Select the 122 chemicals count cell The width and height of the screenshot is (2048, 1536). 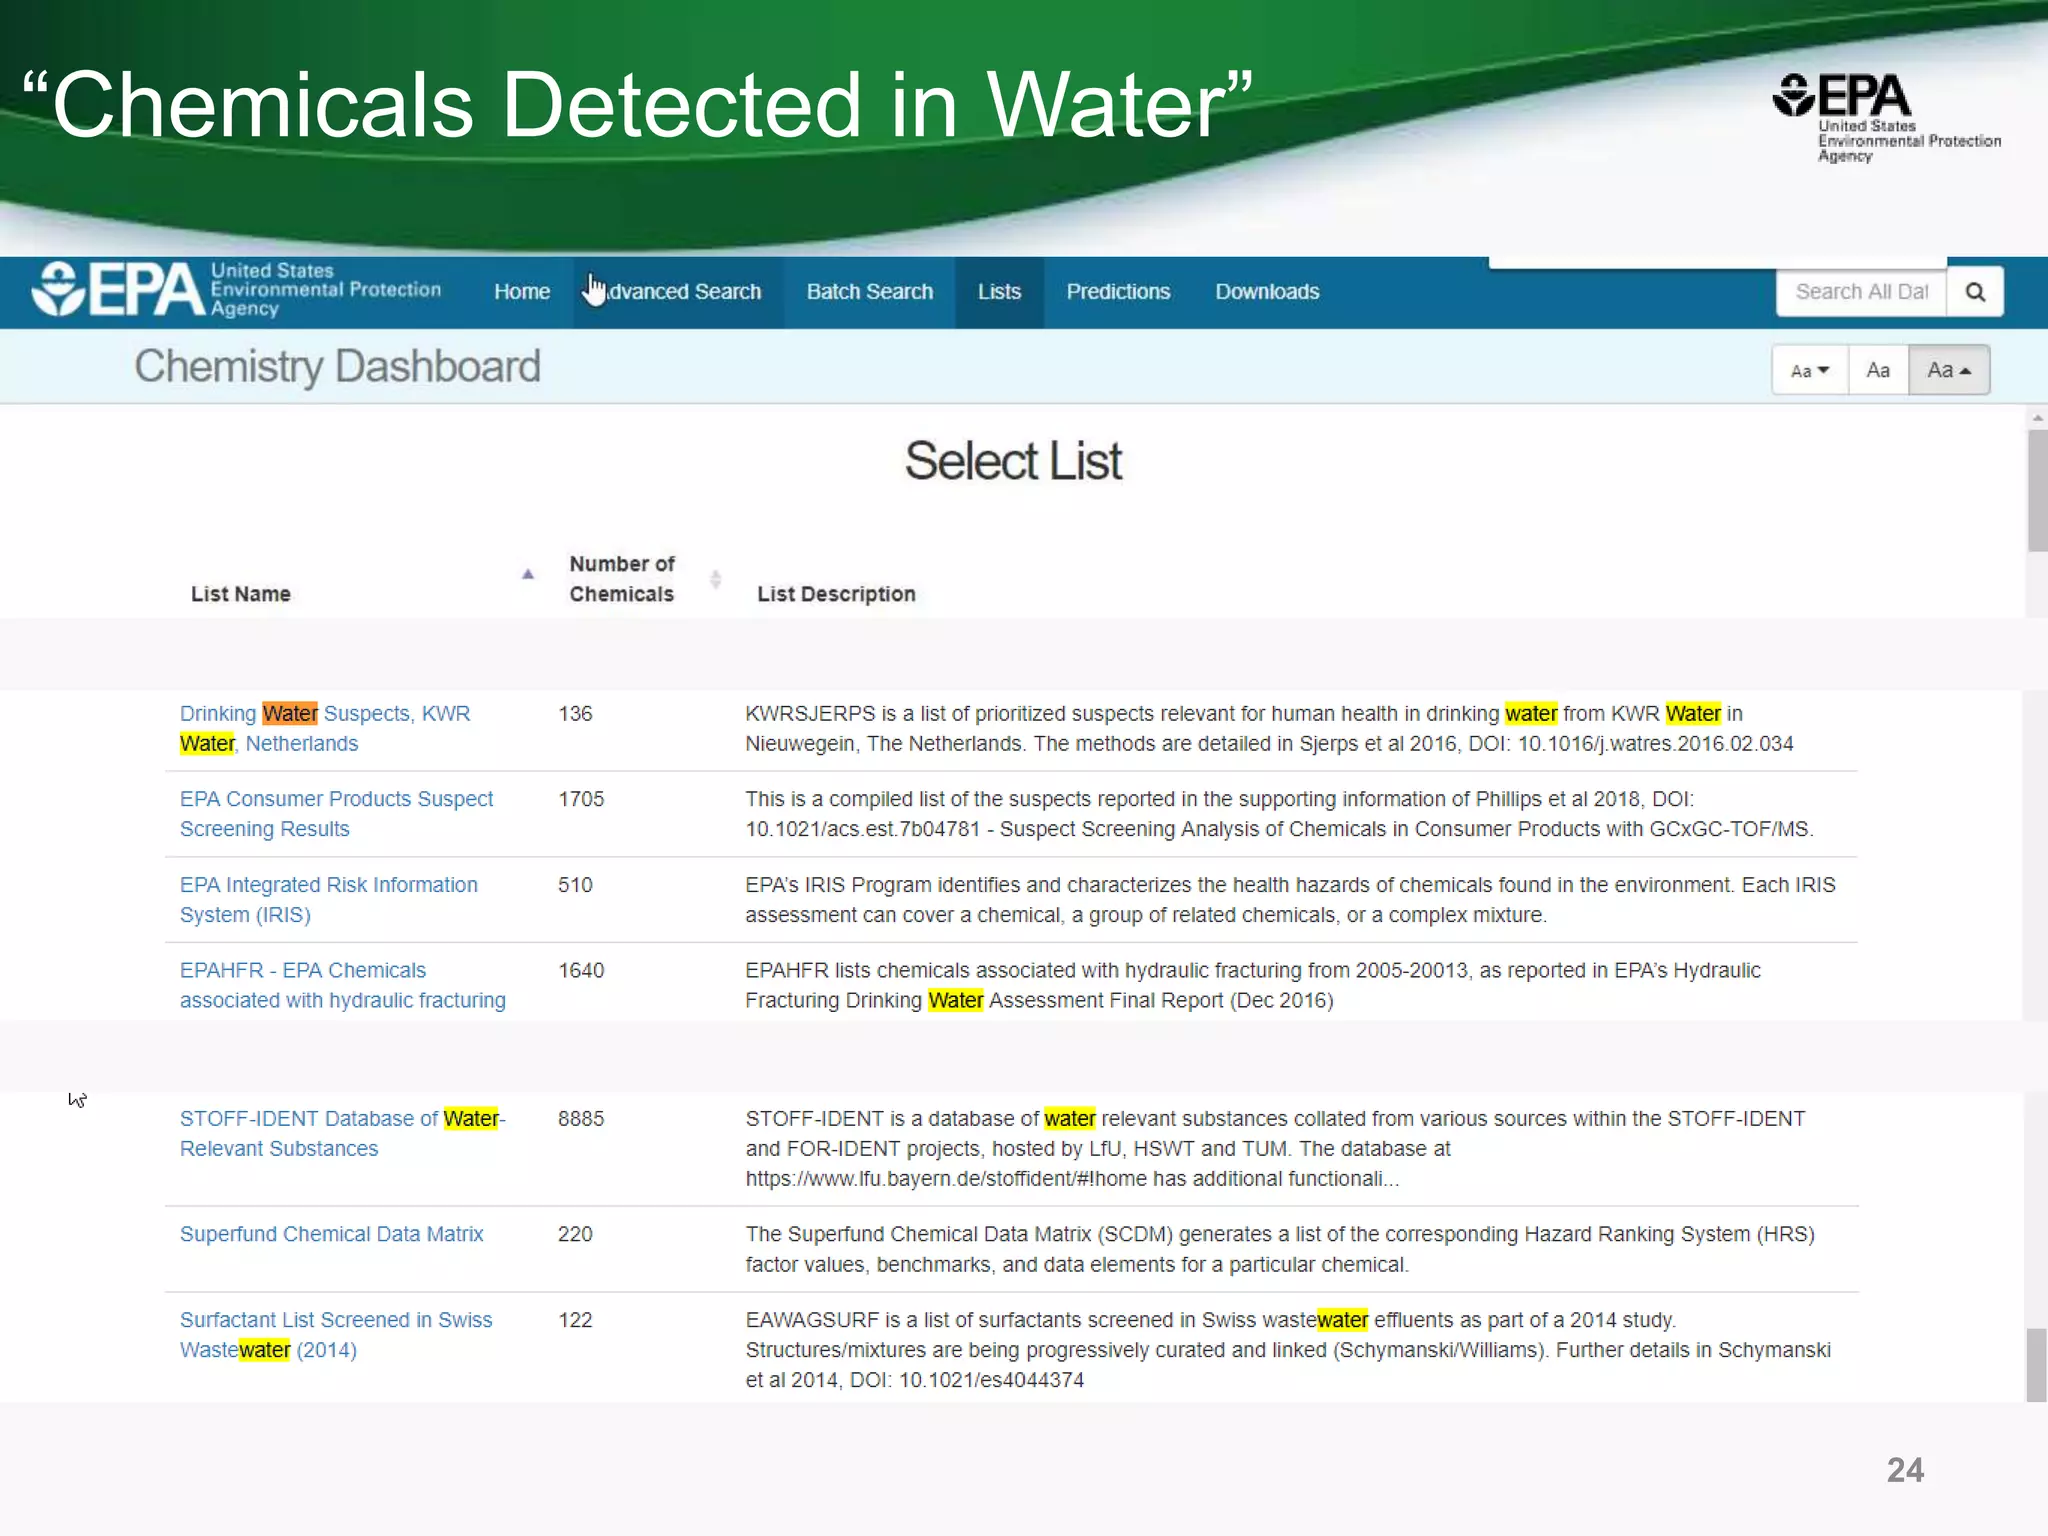575,1320
